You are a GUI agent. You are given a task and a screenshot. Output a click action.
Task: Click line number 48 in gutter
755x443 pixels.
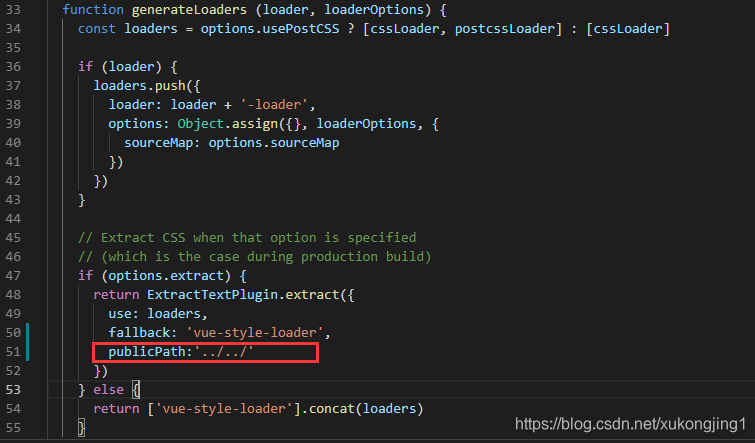(13, 295)
